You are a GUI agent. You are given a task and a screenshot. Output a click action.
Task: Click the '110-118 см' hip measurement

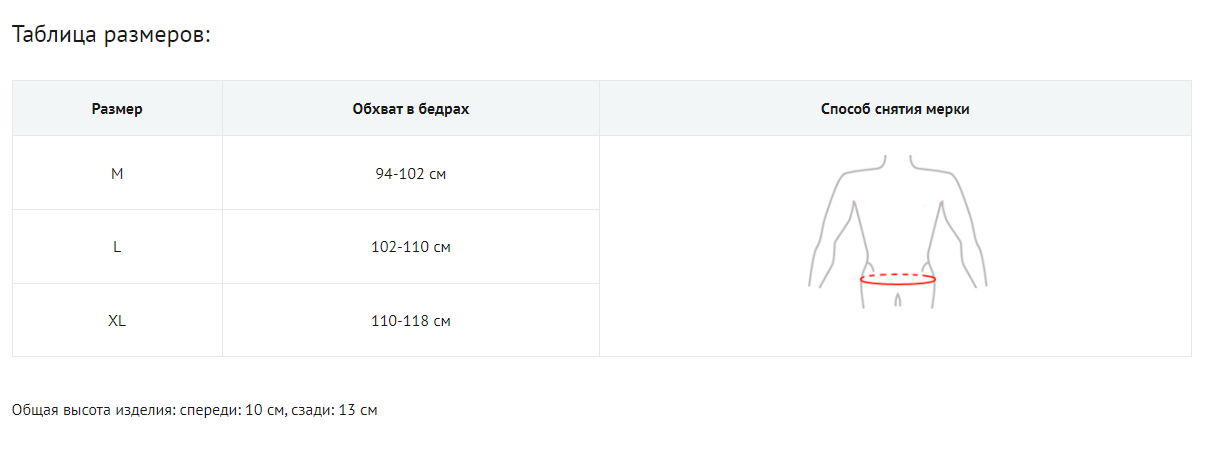410,321
